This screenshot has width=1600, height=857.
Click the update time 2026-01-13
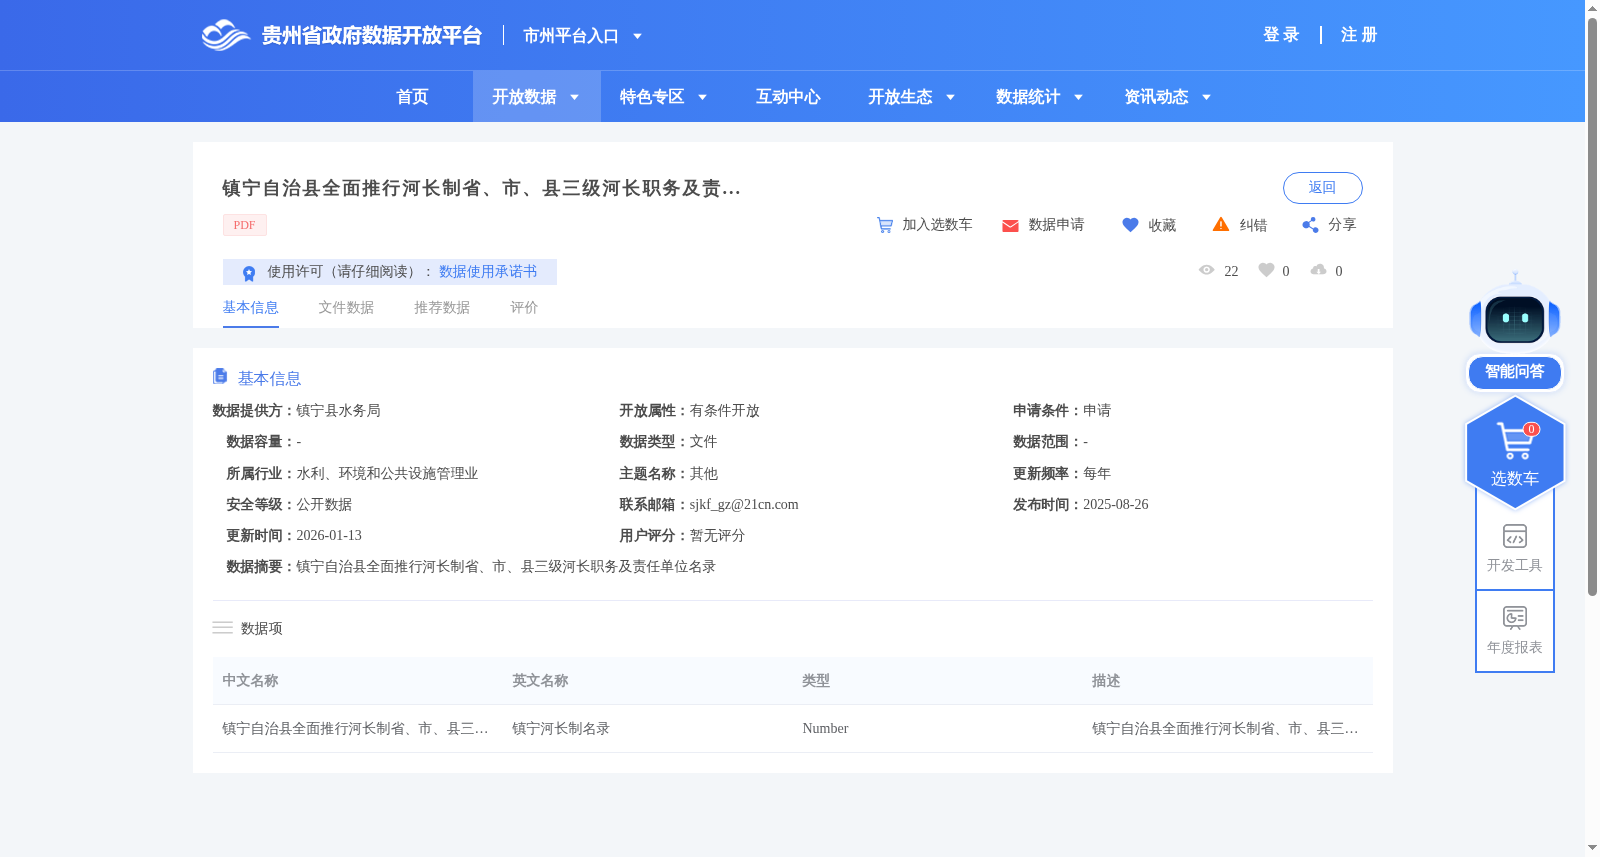tap(329, 536)
